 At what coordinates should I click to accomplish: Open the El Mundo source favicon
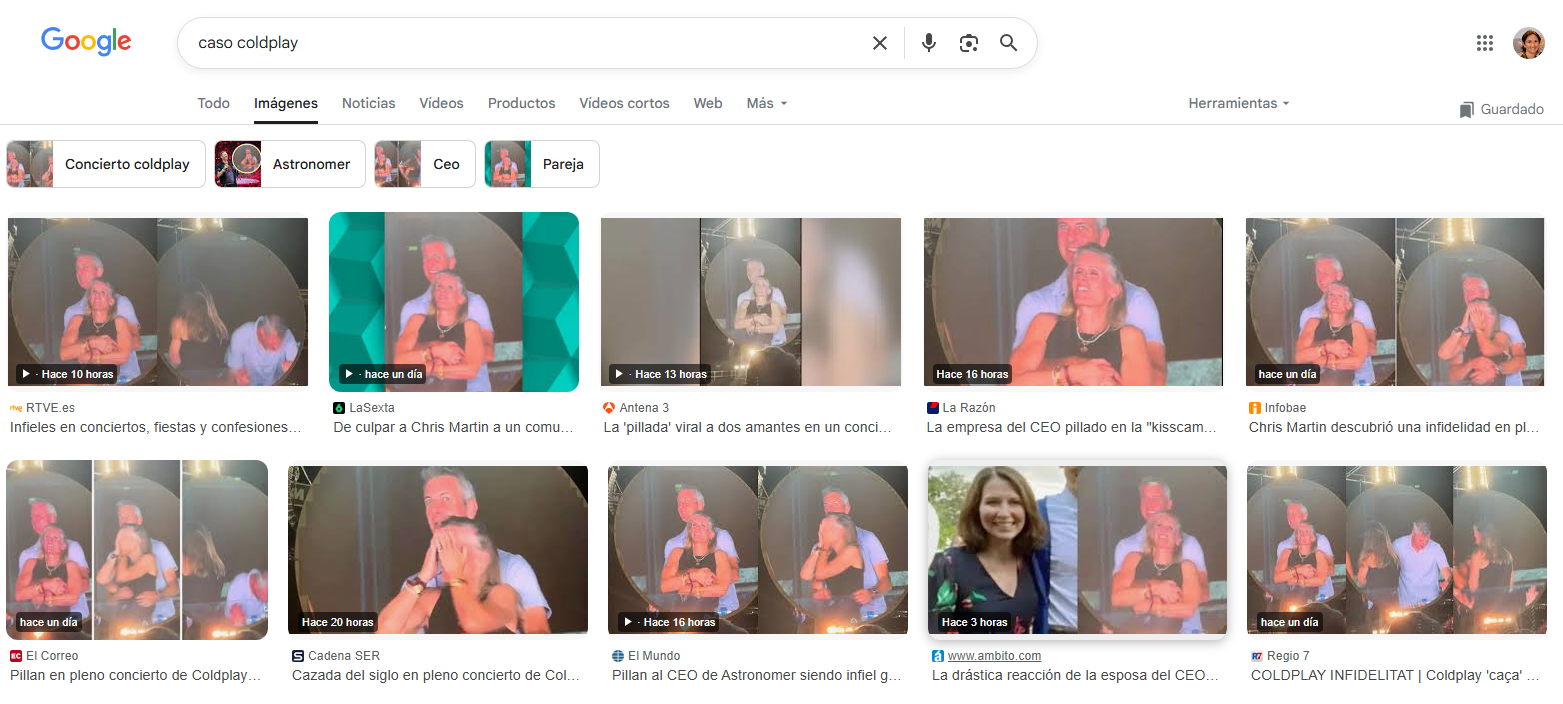pyautogui.click(x=618, y=656)
